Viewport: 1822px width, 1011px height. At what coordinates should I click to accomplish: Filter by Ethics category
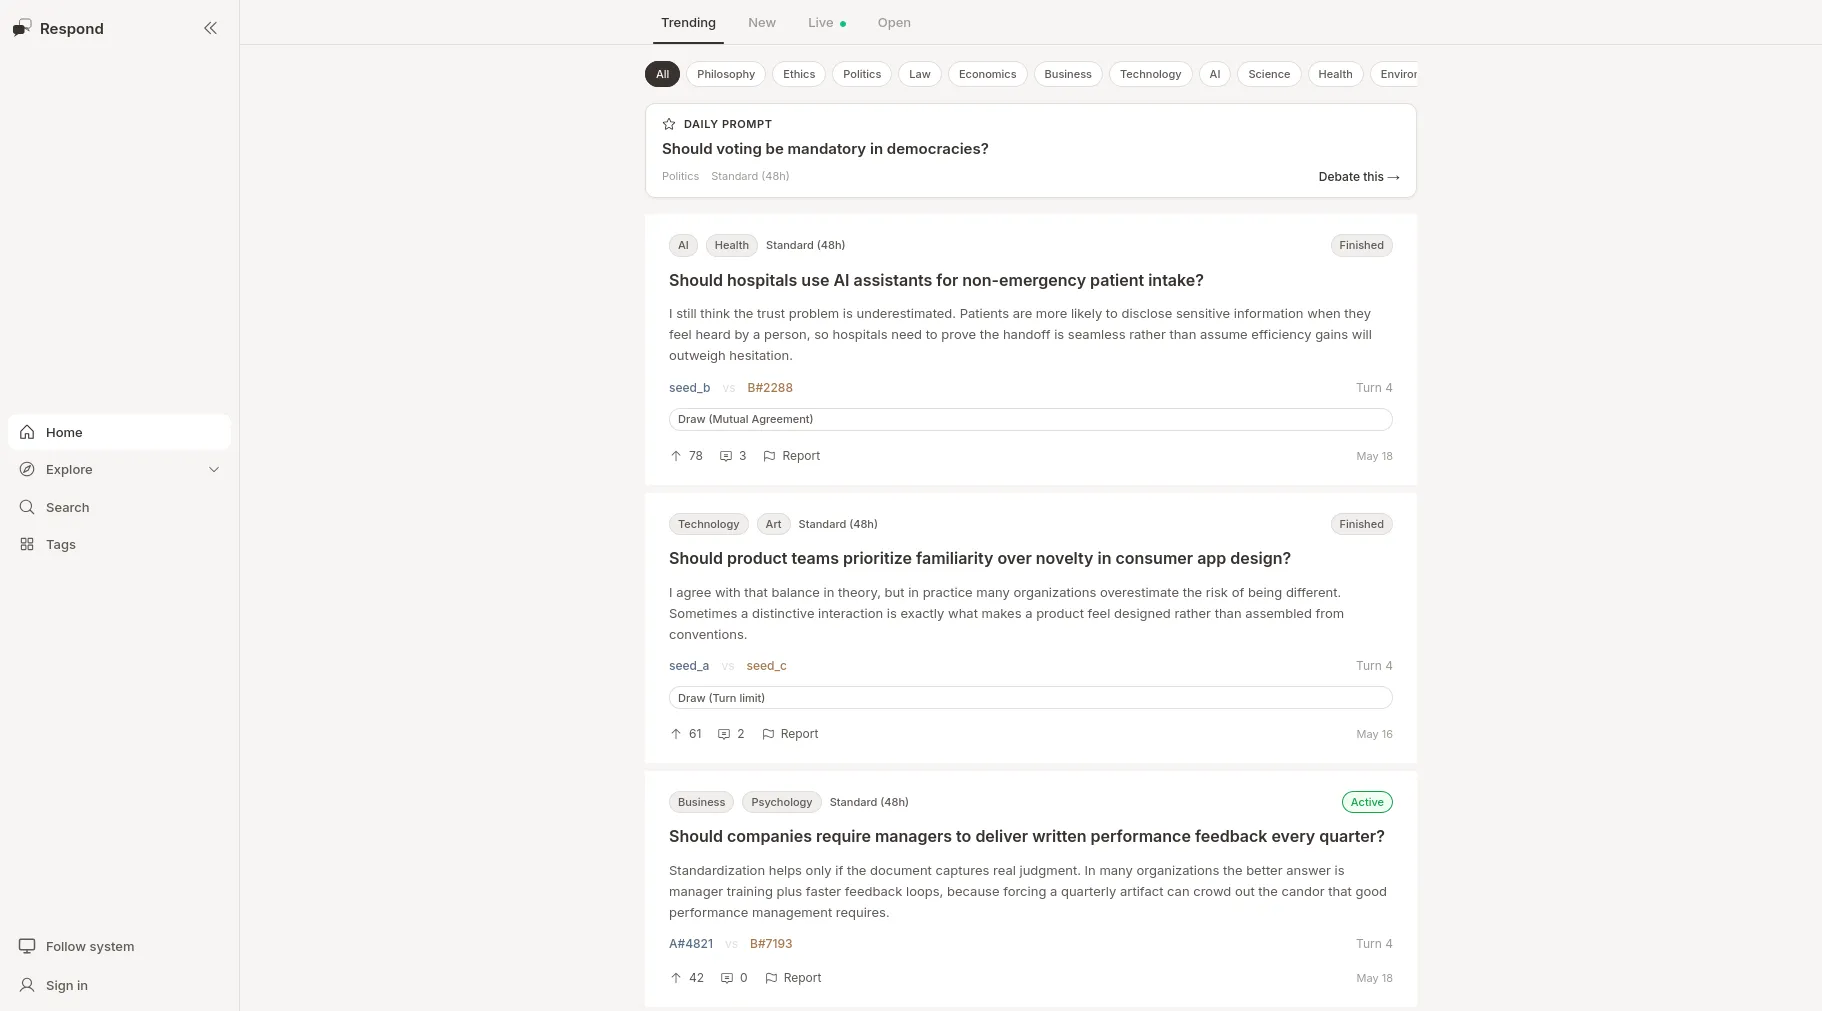(x=799, y=74)
